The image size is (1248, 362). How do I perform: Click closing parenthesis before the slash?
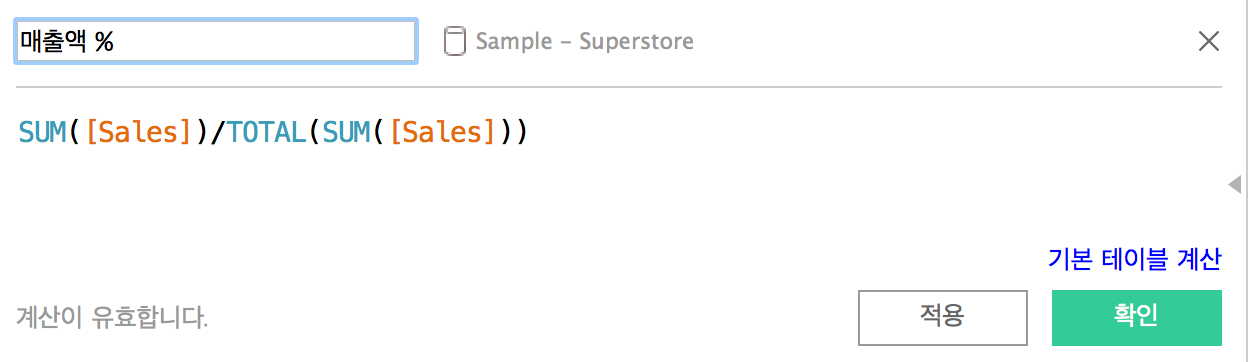tap(201, 131)
